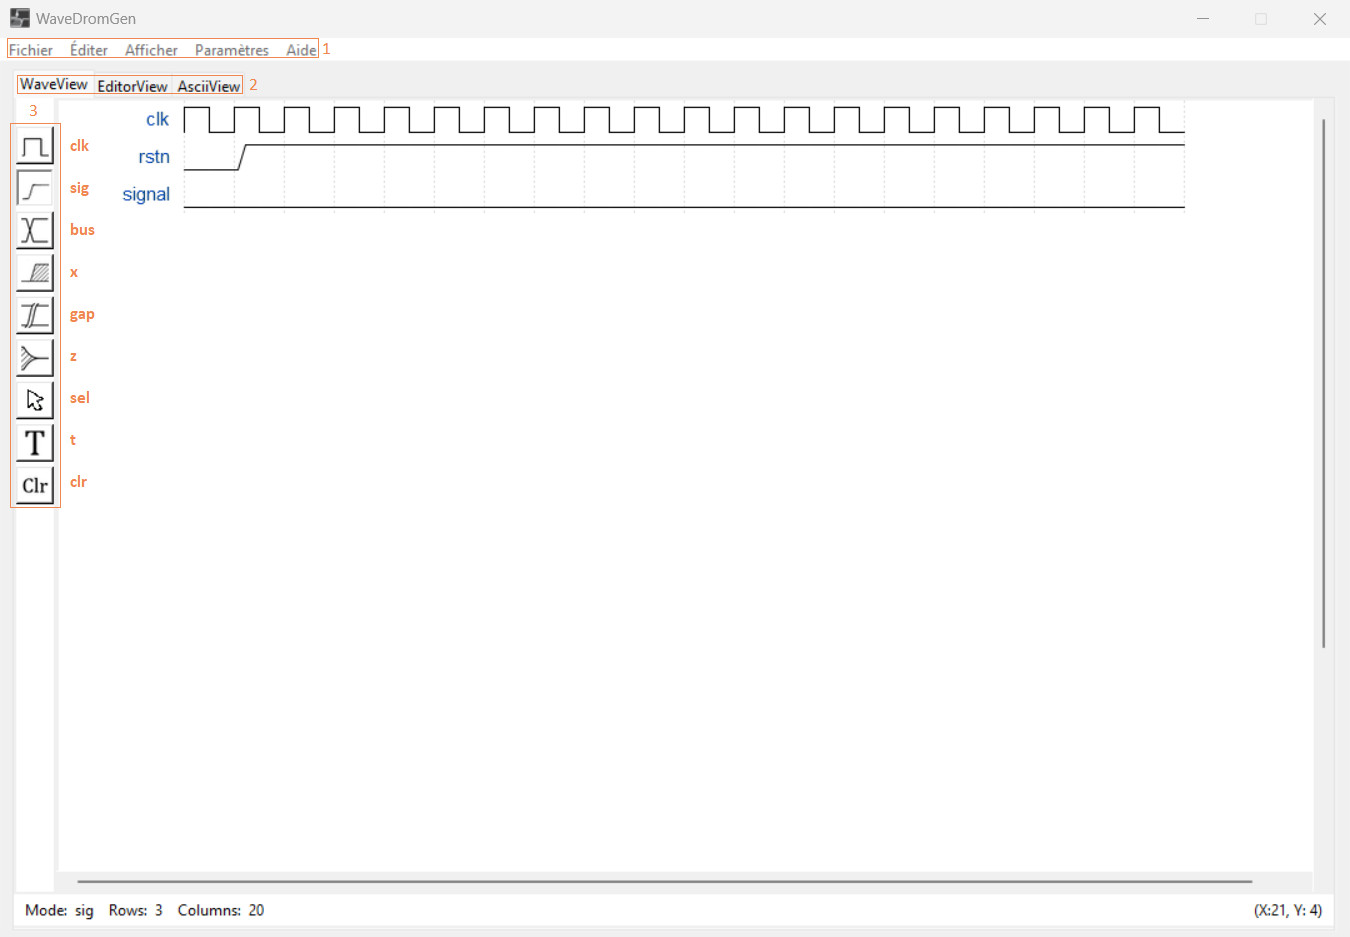Click the clk signal name label
Image resolution: width=1350 pixels, height=937 pixels.
click(157, 119)
